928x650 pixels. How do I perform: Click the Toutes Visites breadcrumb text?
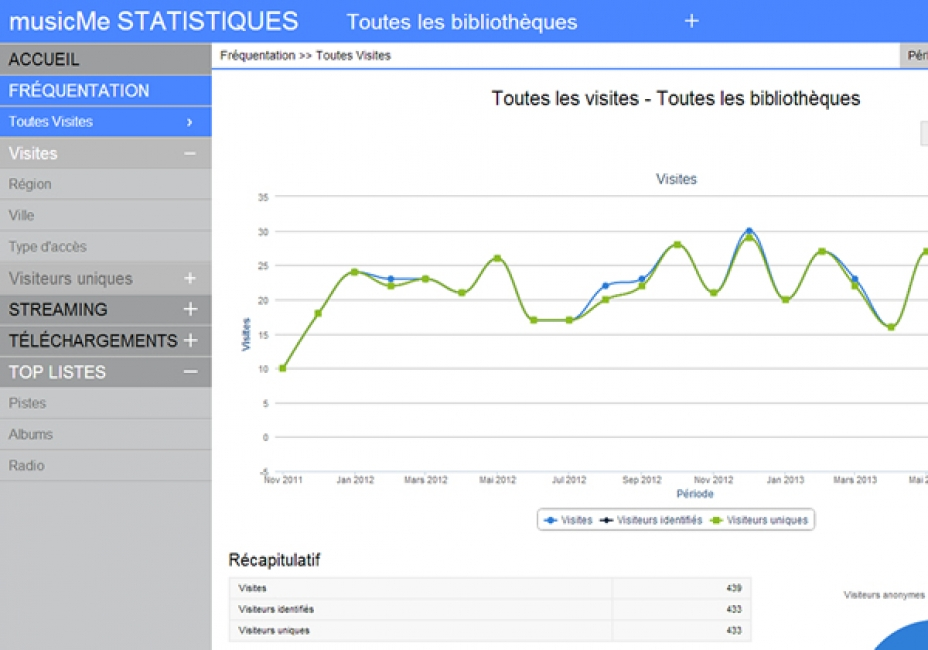[x=353, y=56]
